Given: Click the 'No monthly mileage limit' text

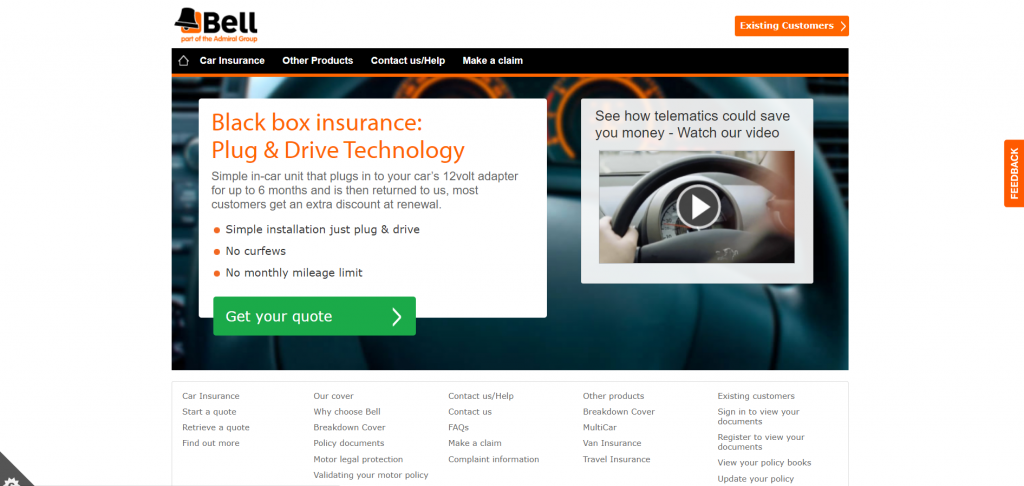Looking at the screenshot, I should pos(294,272).
